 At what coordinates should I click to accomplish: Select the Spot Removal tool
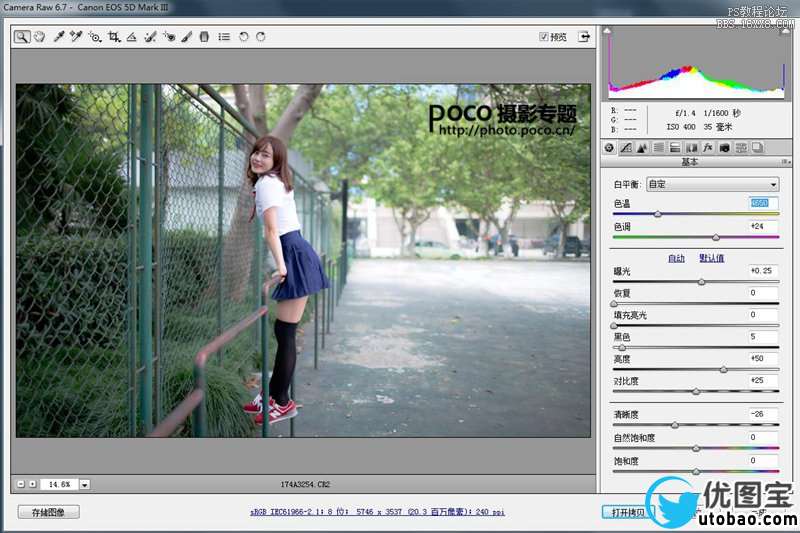(150, 37)
